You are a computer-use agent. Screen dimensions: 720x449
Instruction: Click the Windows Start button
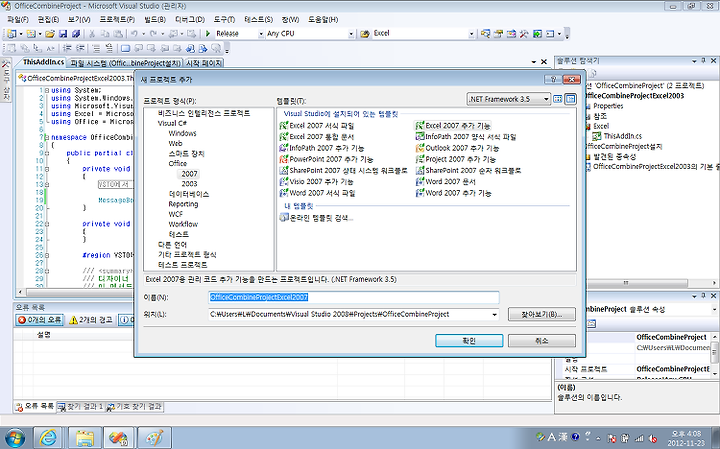[x=14, y=438]
